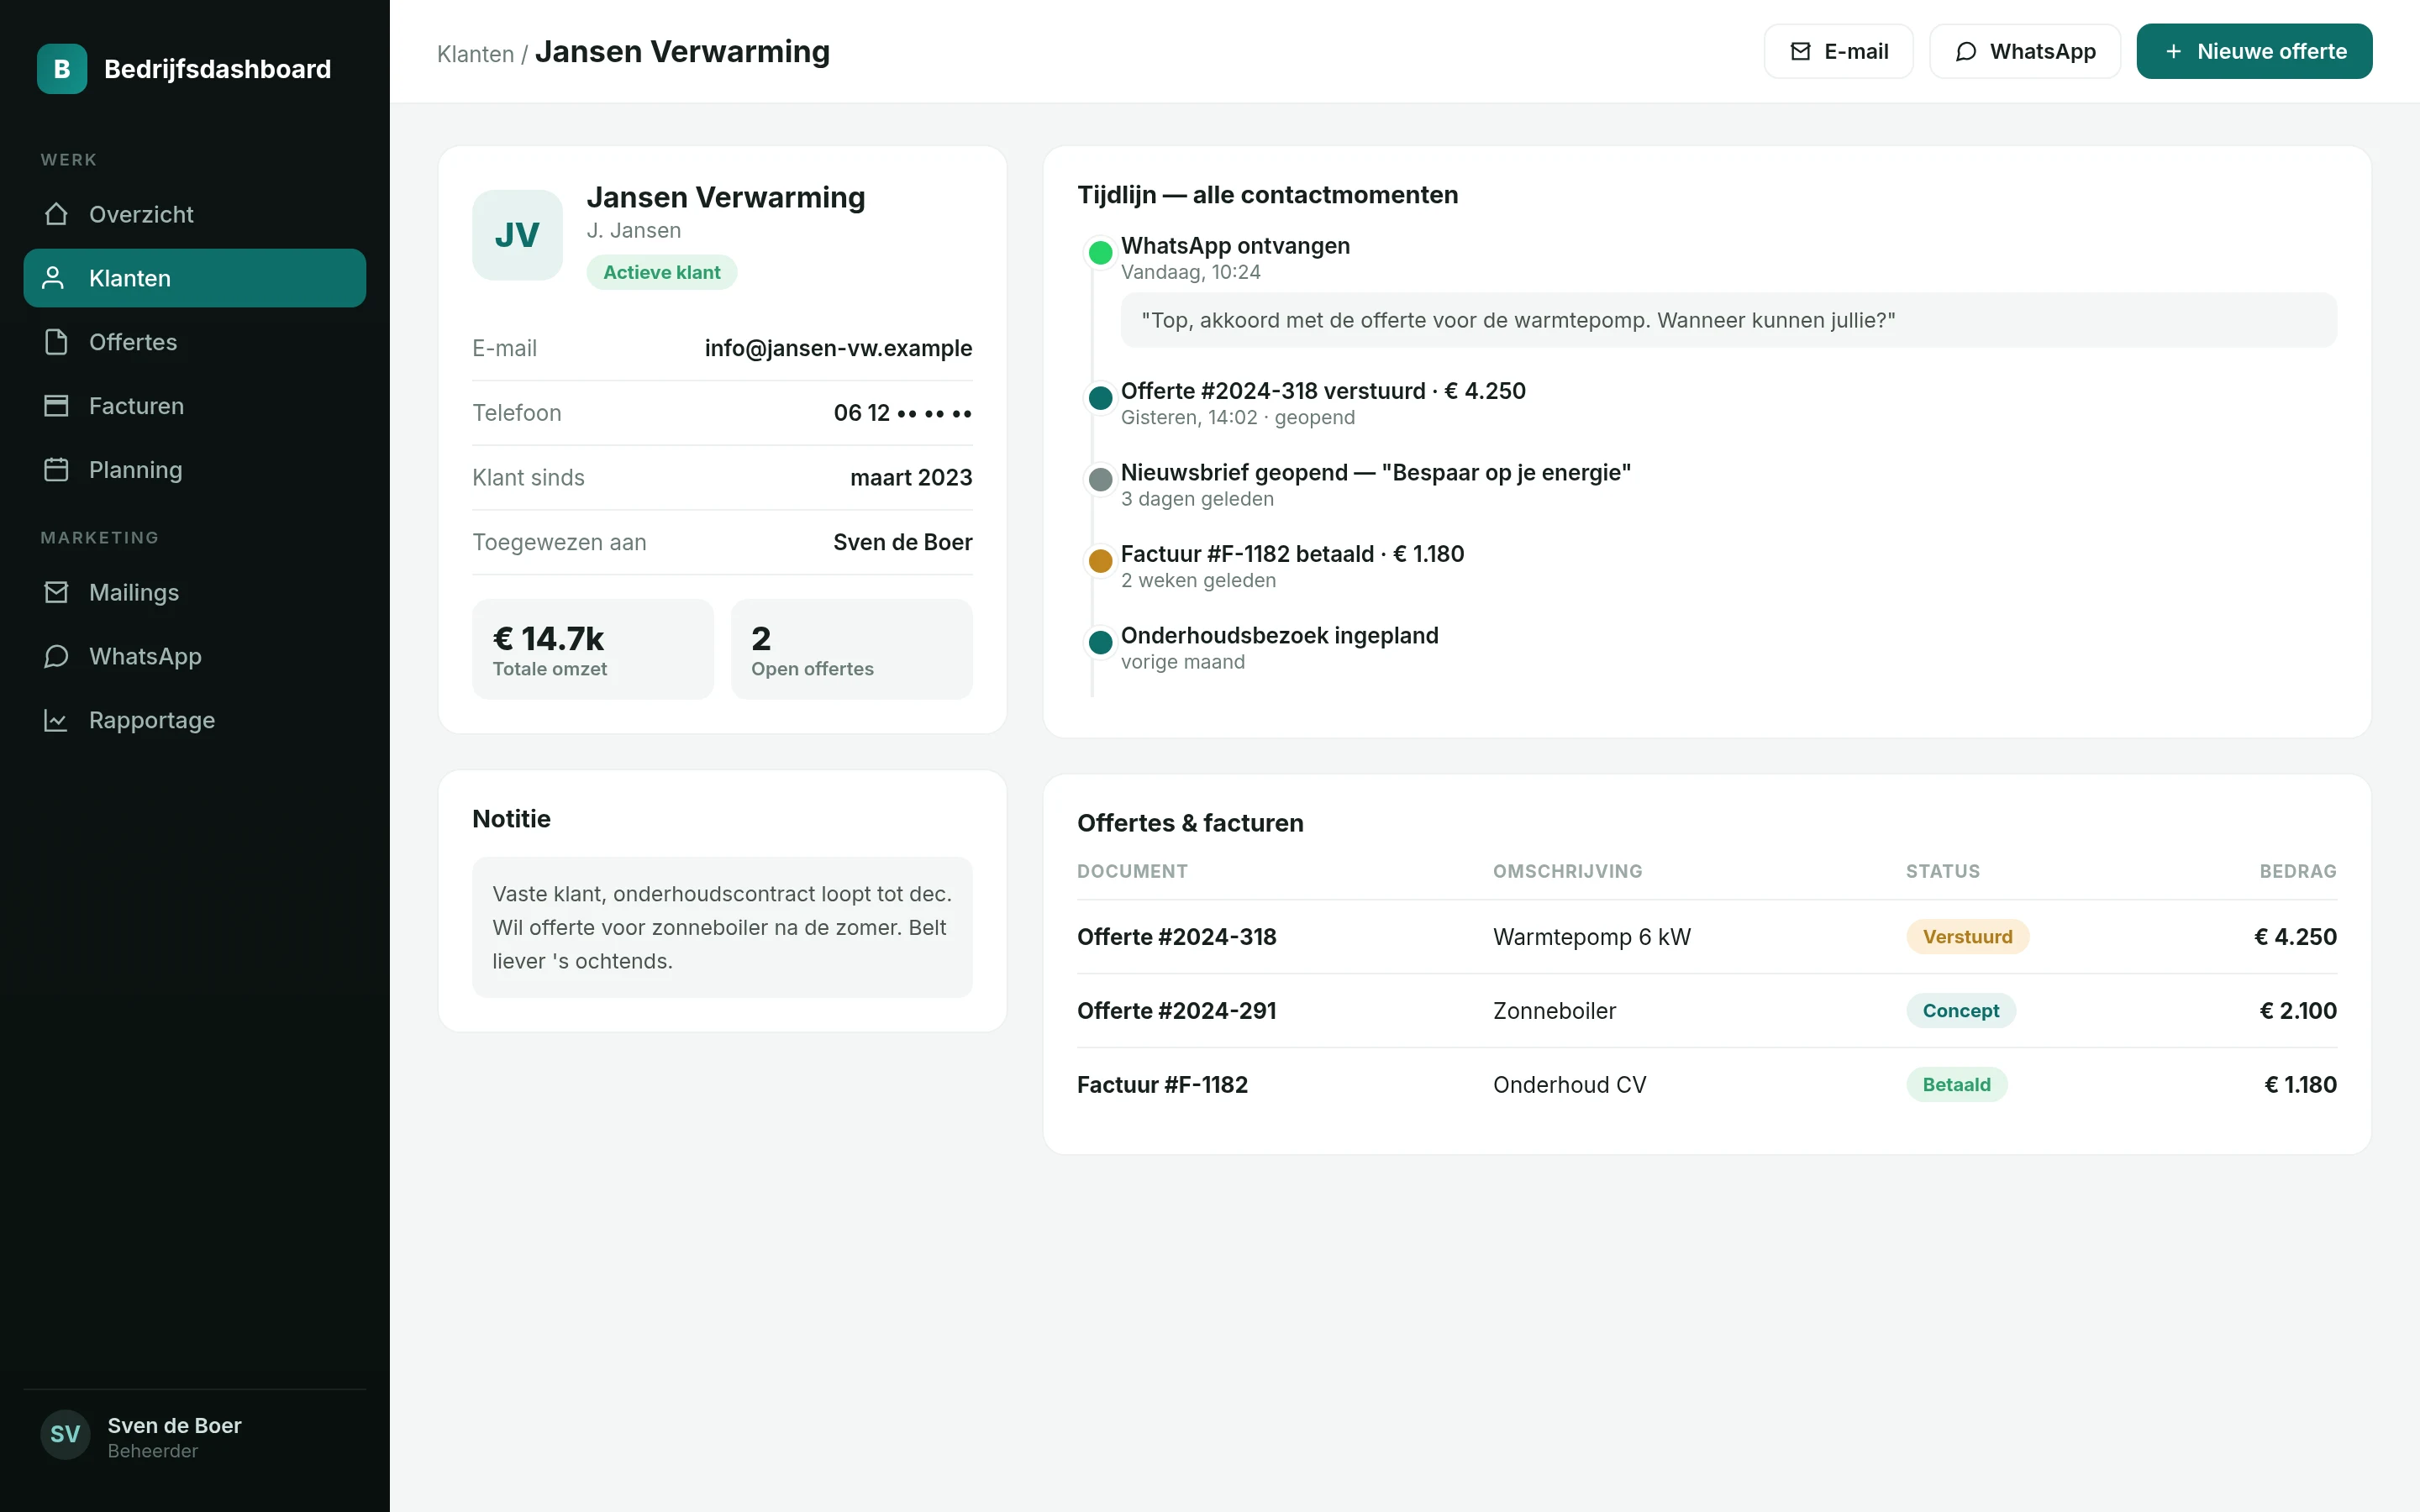The image size is (2420, 1512).
Task: Click 'Sven de Boer' Beheerder profile name
Action: 174,1426
